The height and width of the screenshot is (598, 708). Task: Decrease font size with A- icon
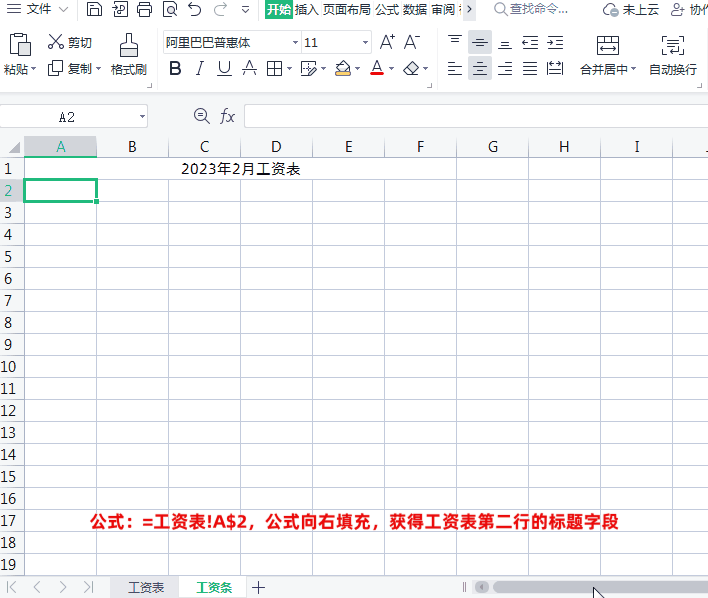tap(411, 42)
